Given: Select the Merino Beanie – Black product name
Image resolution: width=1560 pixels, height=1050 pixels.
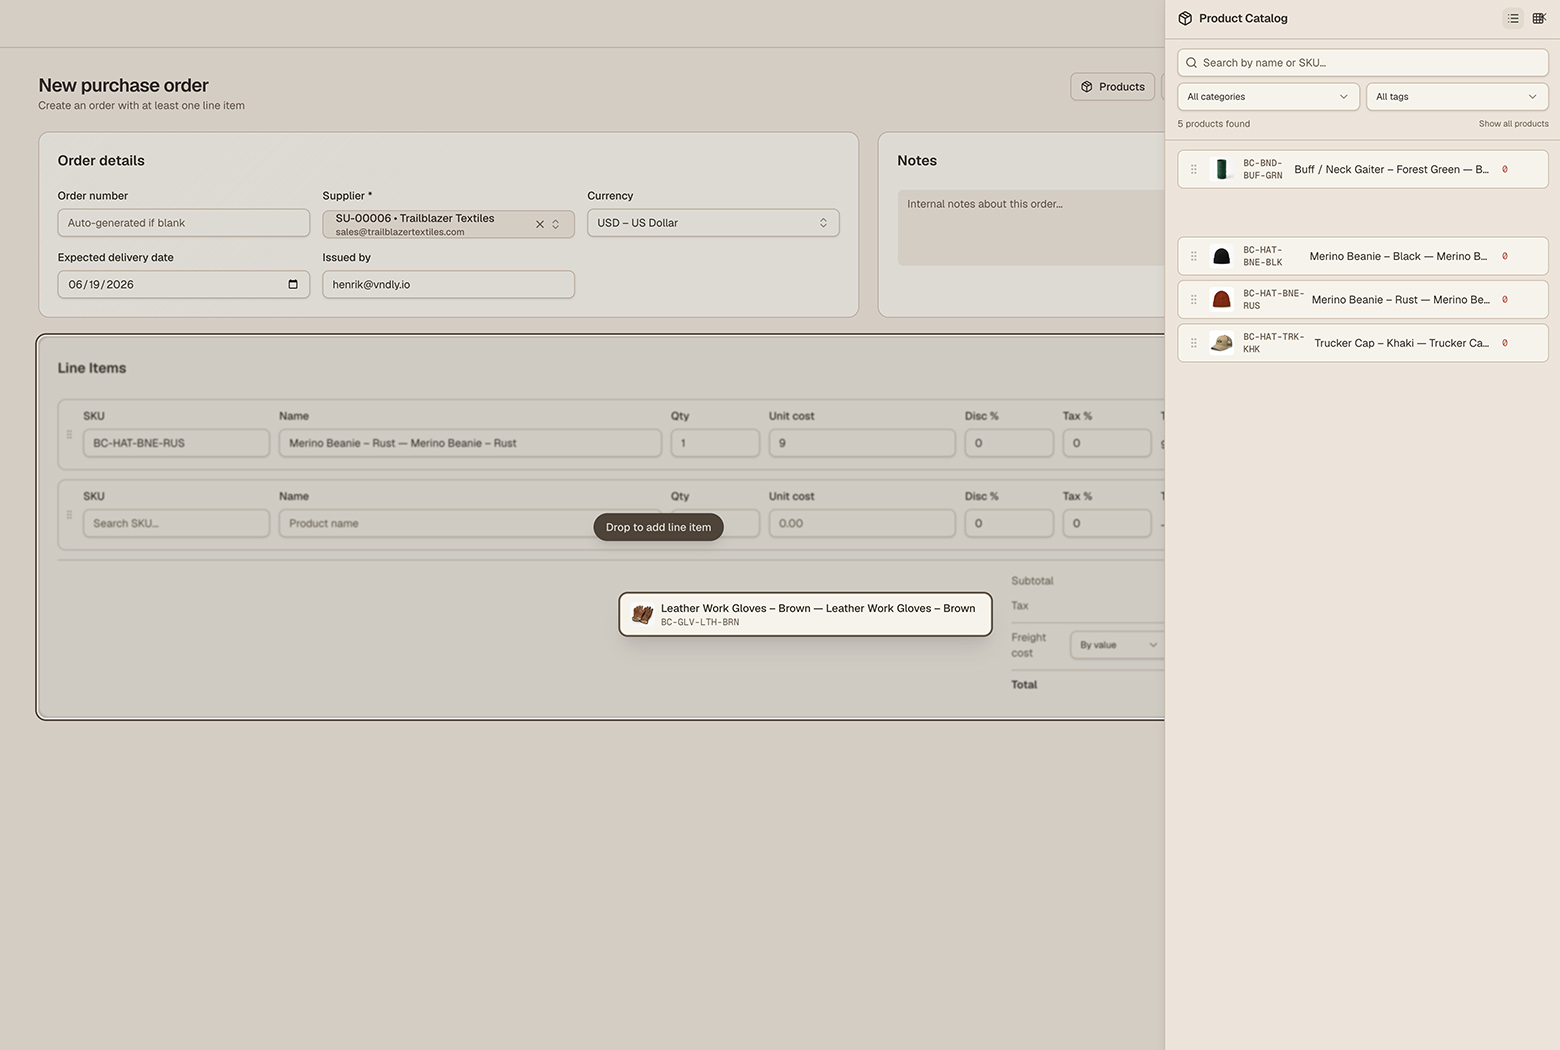Looking at the screenshot, I should click(1398, 256).
